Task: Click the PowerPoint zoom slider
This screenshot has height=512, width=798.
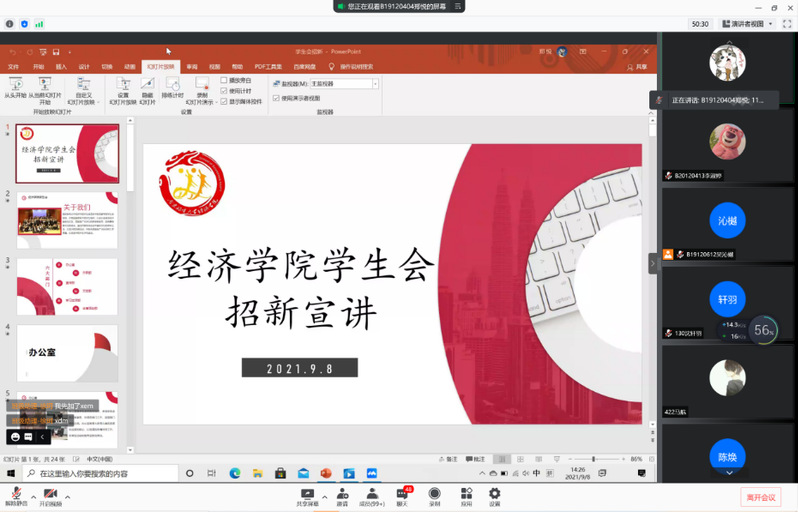Action: (593, 459)
